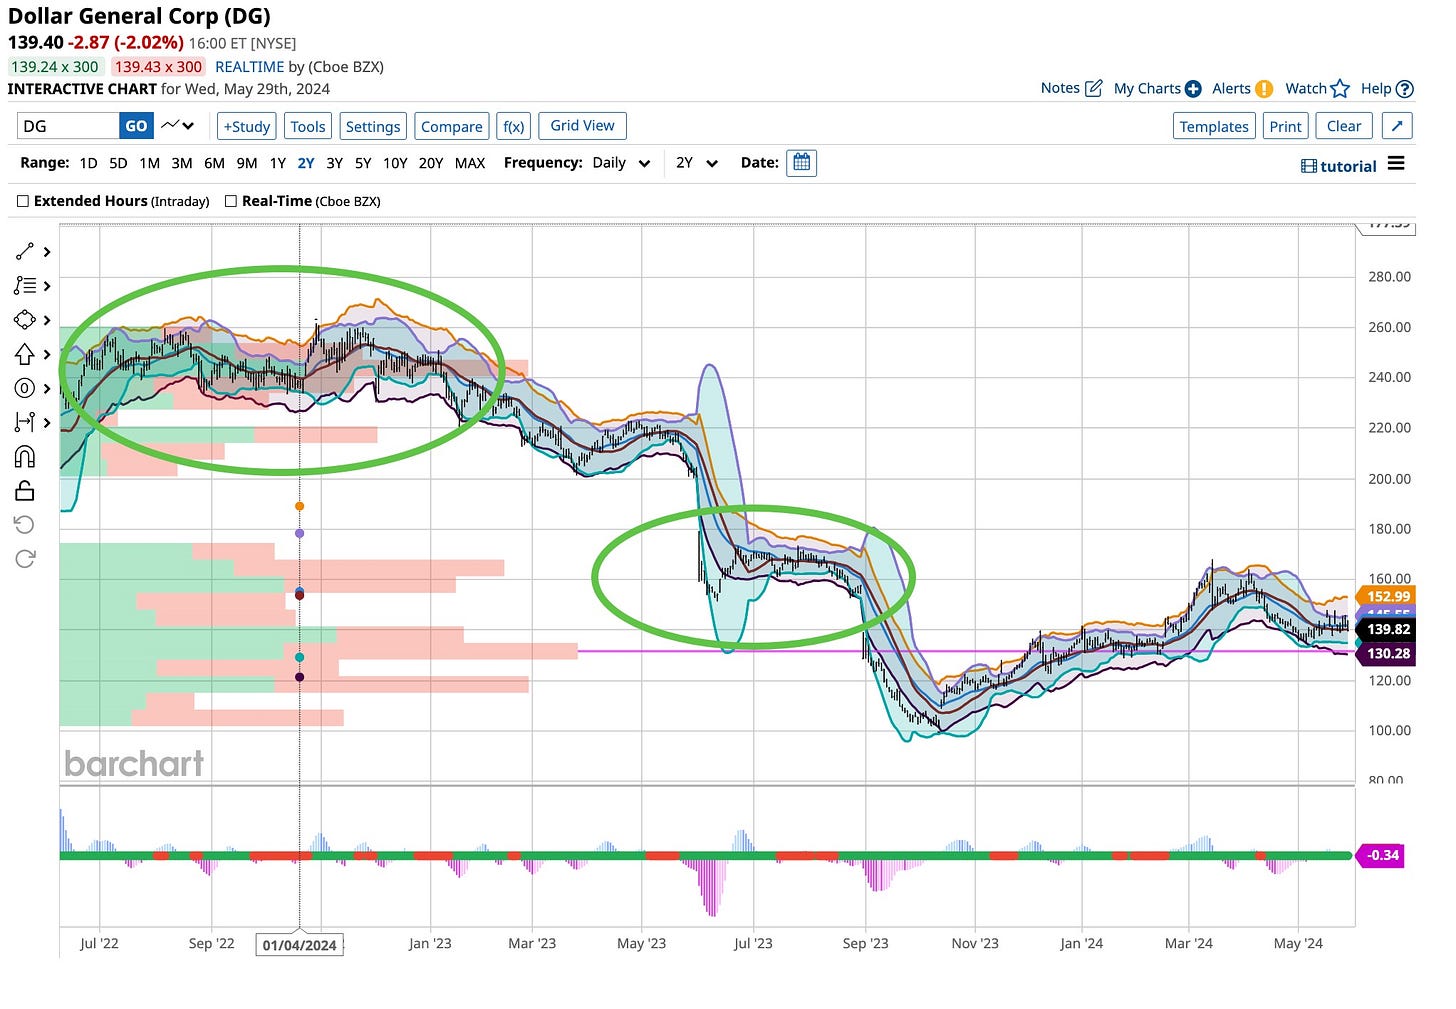Viewport: 1456px width, 1009px height.
Task: Click the 01/04/2024 date marker
Action: coord(300,945)
